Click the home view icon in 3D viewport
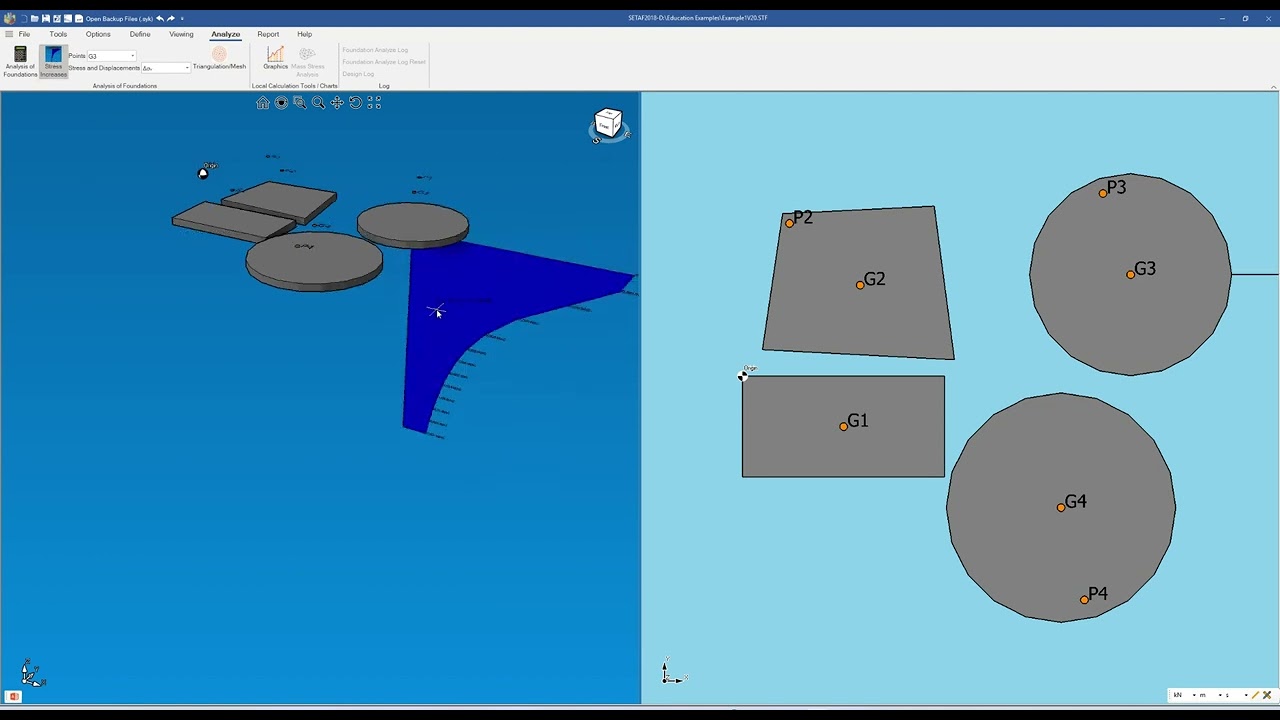The image size is (1280, 720). pyautogui.click(x=263, y=103)
